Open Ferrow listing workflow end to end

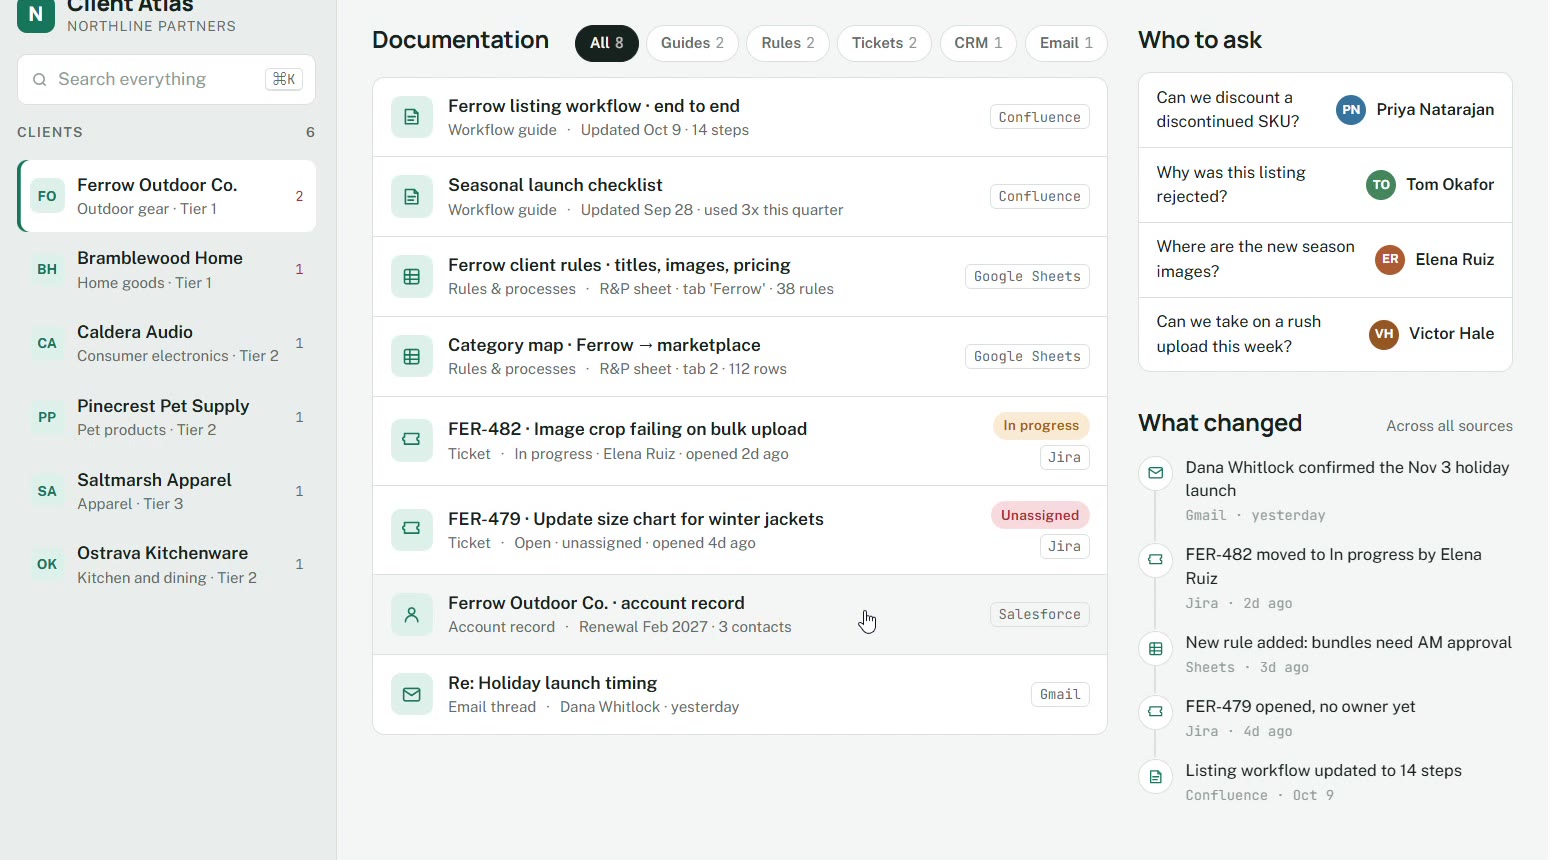coord(740,117)
